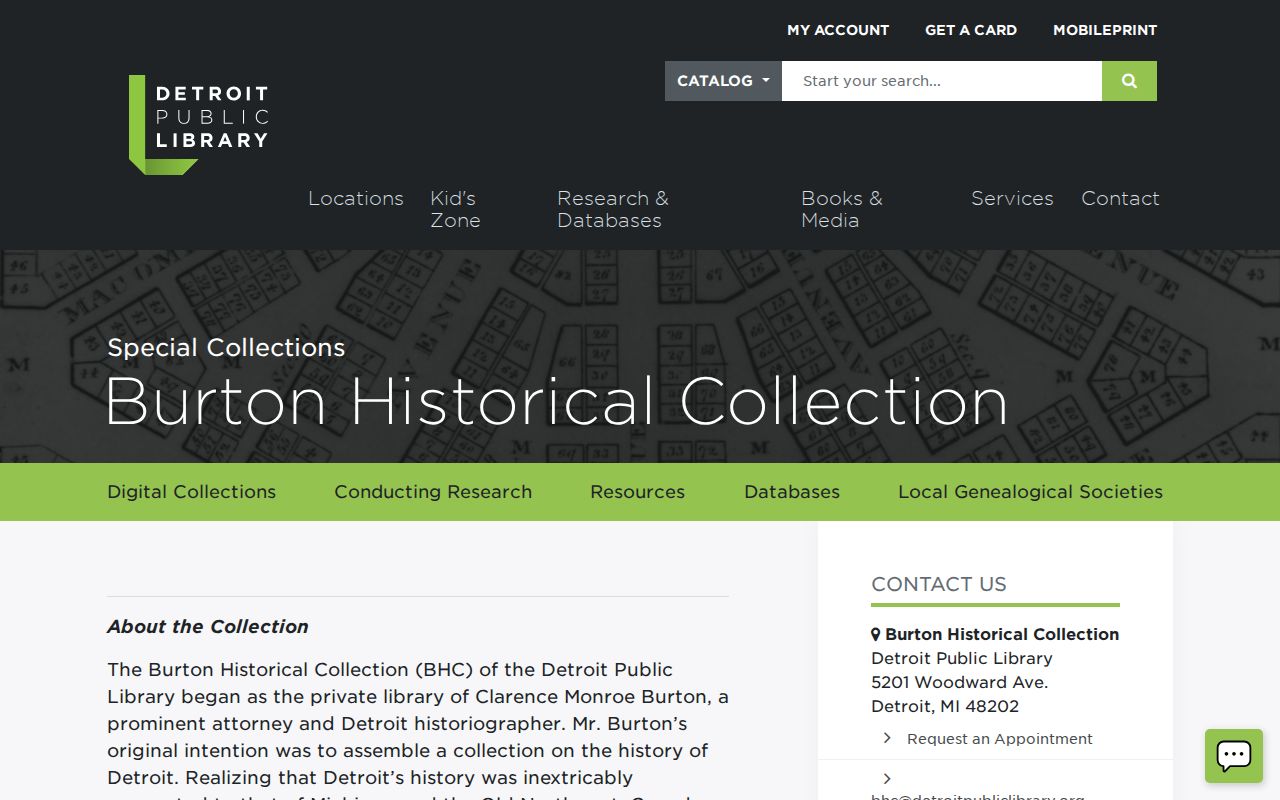Select the Conducting Research tab
This screenshot has width=1280, height=800.
click(x=433, y=492)
